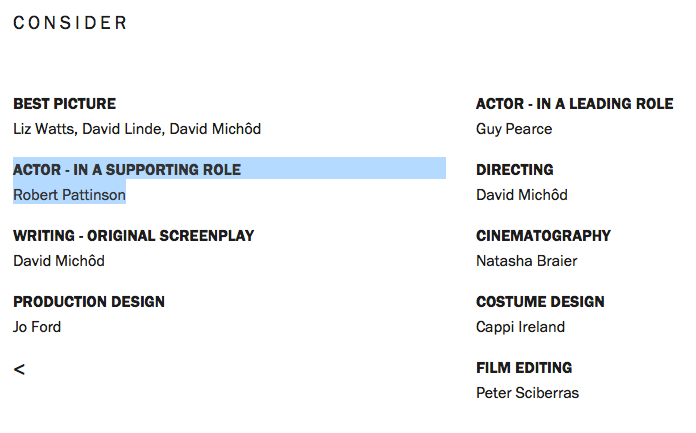Click the DIRECTING category heading
The width and height of the screenshot is (696, 433).
click(x=515, y=170)
